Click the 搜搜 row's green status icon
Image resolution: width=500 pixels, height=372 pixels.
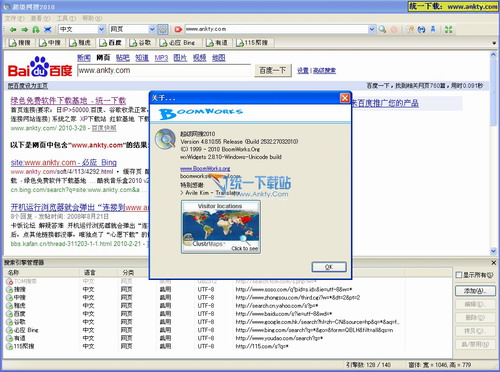tap(9, 289)
